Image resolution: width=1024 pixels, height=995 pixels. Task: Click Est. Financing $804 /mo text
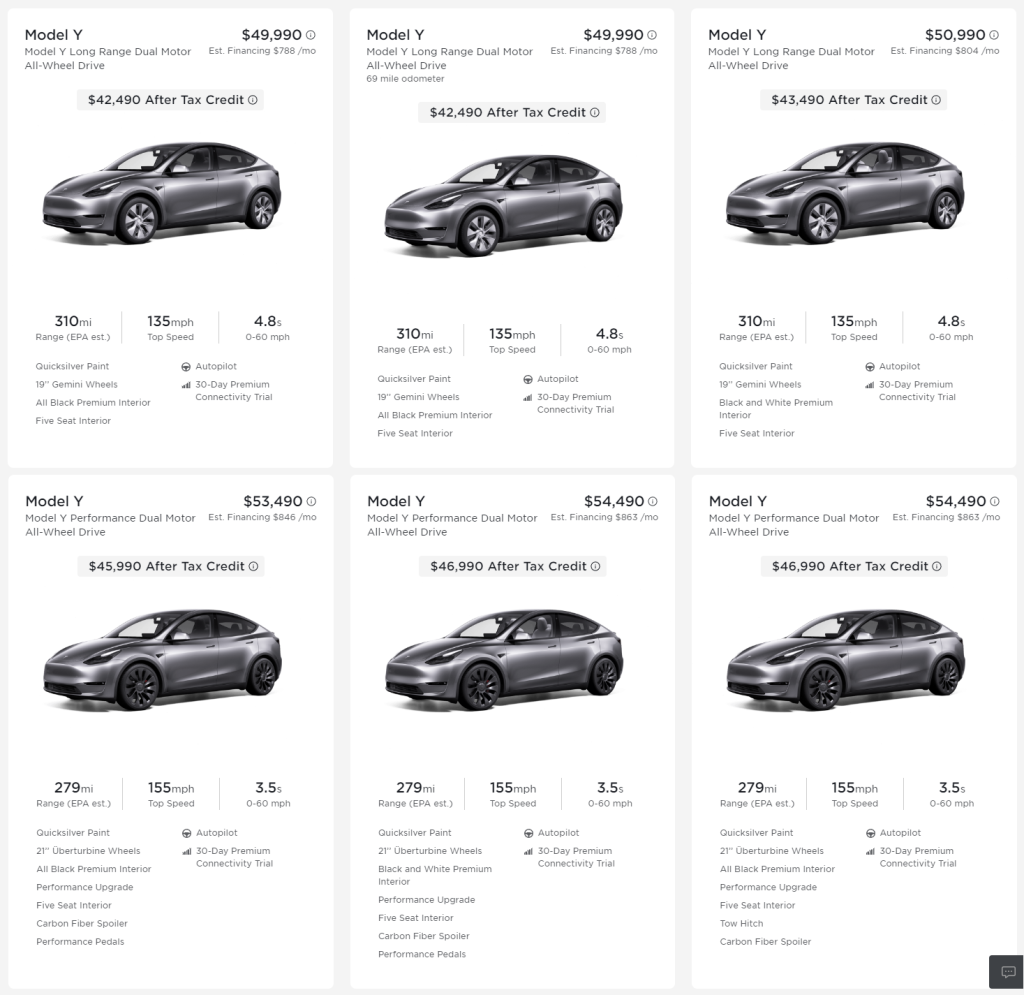[x=945, y=51]
